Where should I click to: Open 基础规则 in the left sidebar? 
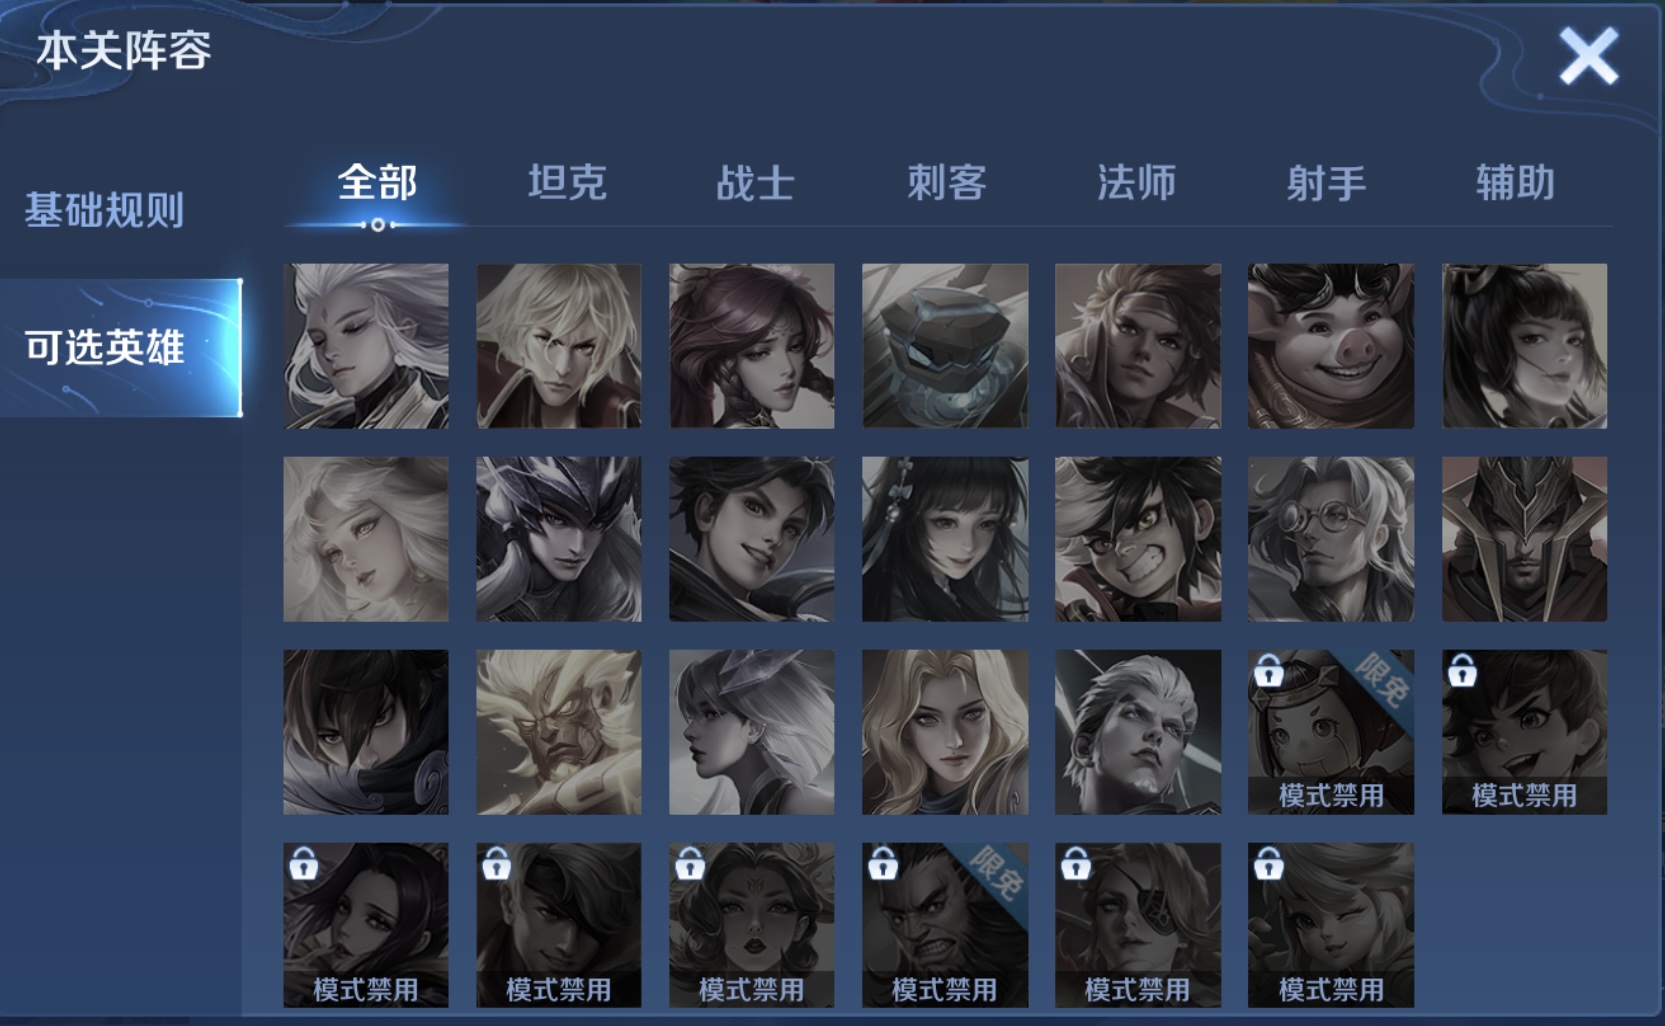click(x=105, y=210)
